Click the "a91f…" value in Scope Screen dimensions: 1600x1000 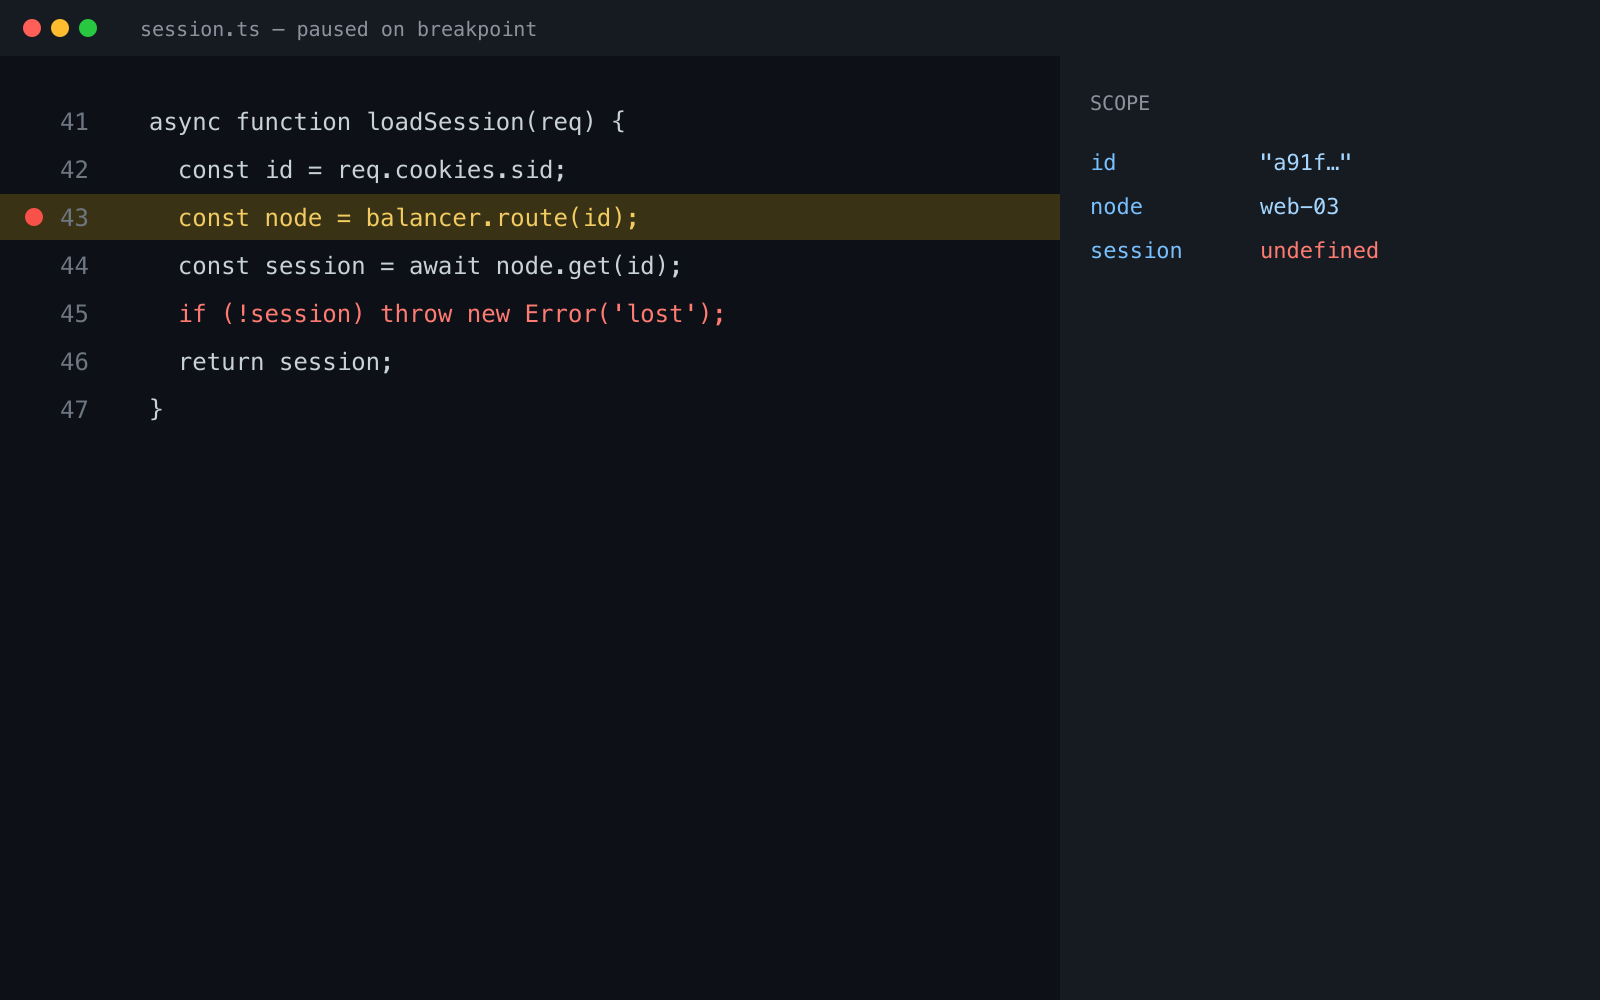pos(1306,163)
